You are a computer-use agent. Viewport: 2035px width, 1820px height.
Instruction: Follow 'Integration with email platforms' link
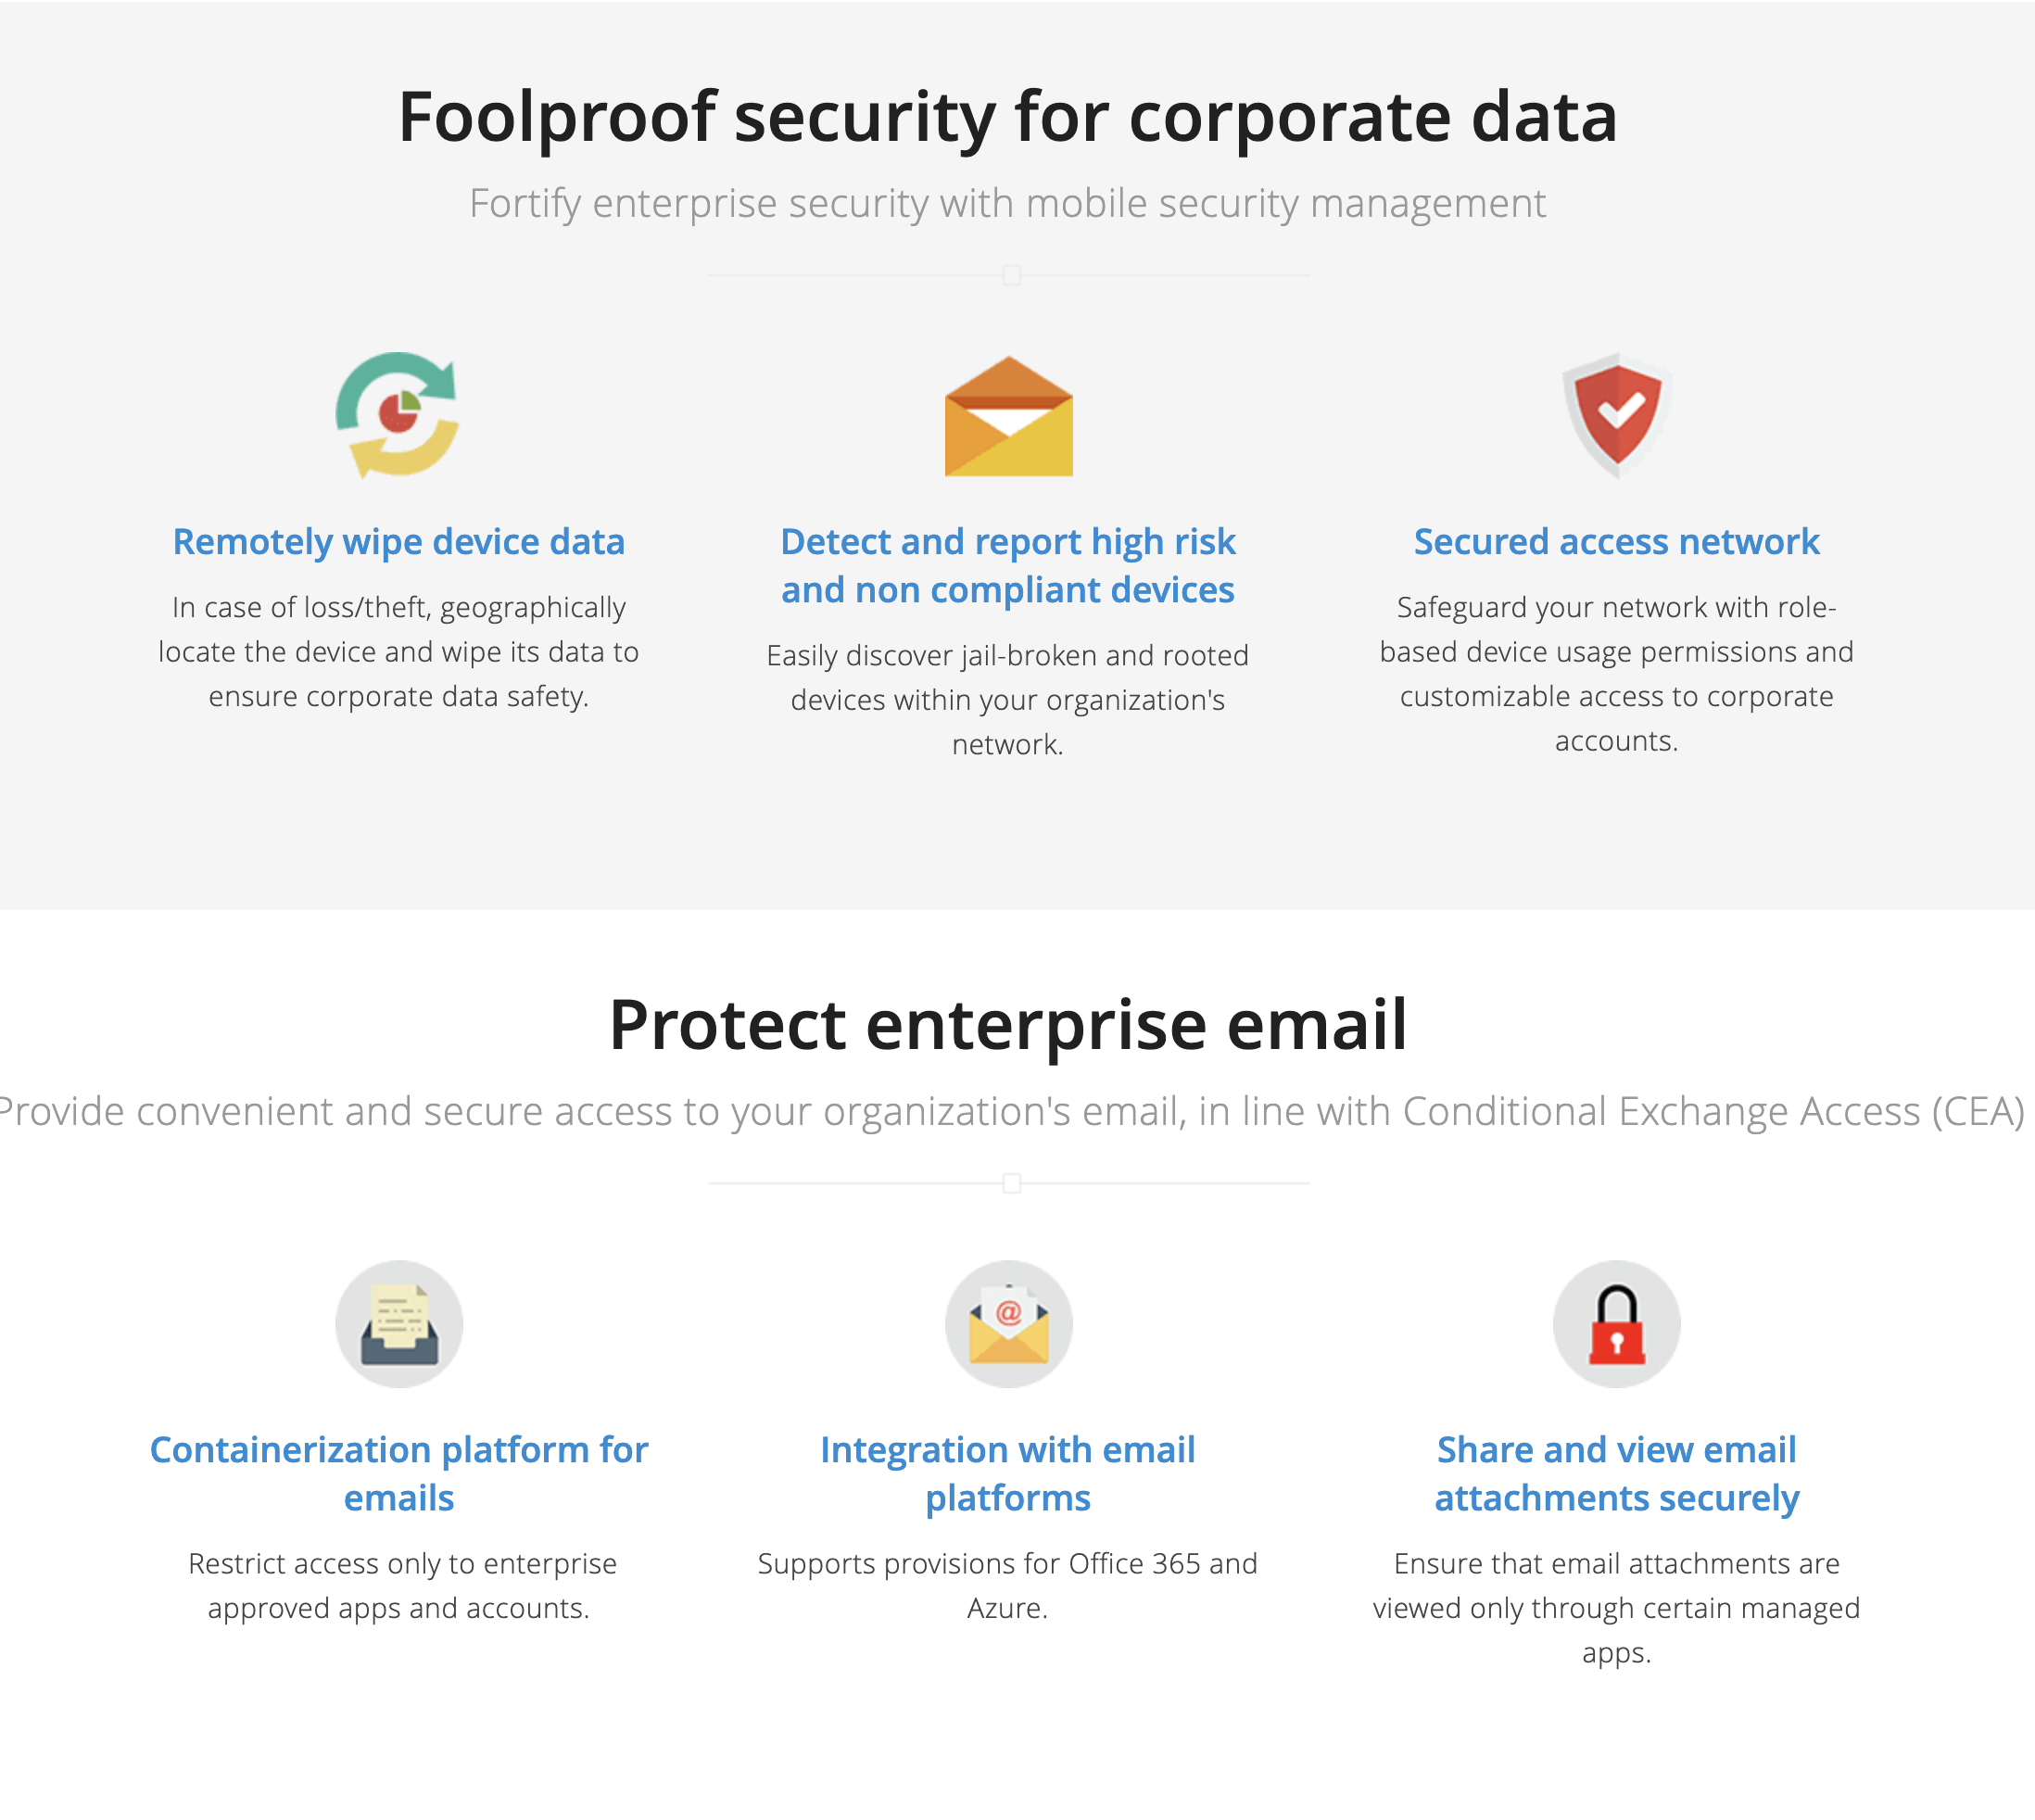click(x=1008, y=1474)
